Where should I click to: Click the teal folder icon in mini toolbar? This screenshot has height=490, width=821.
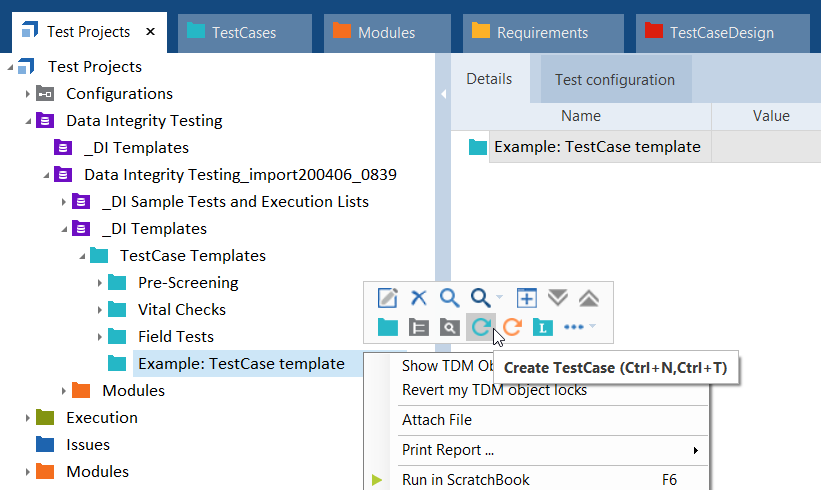coord(387,327)
